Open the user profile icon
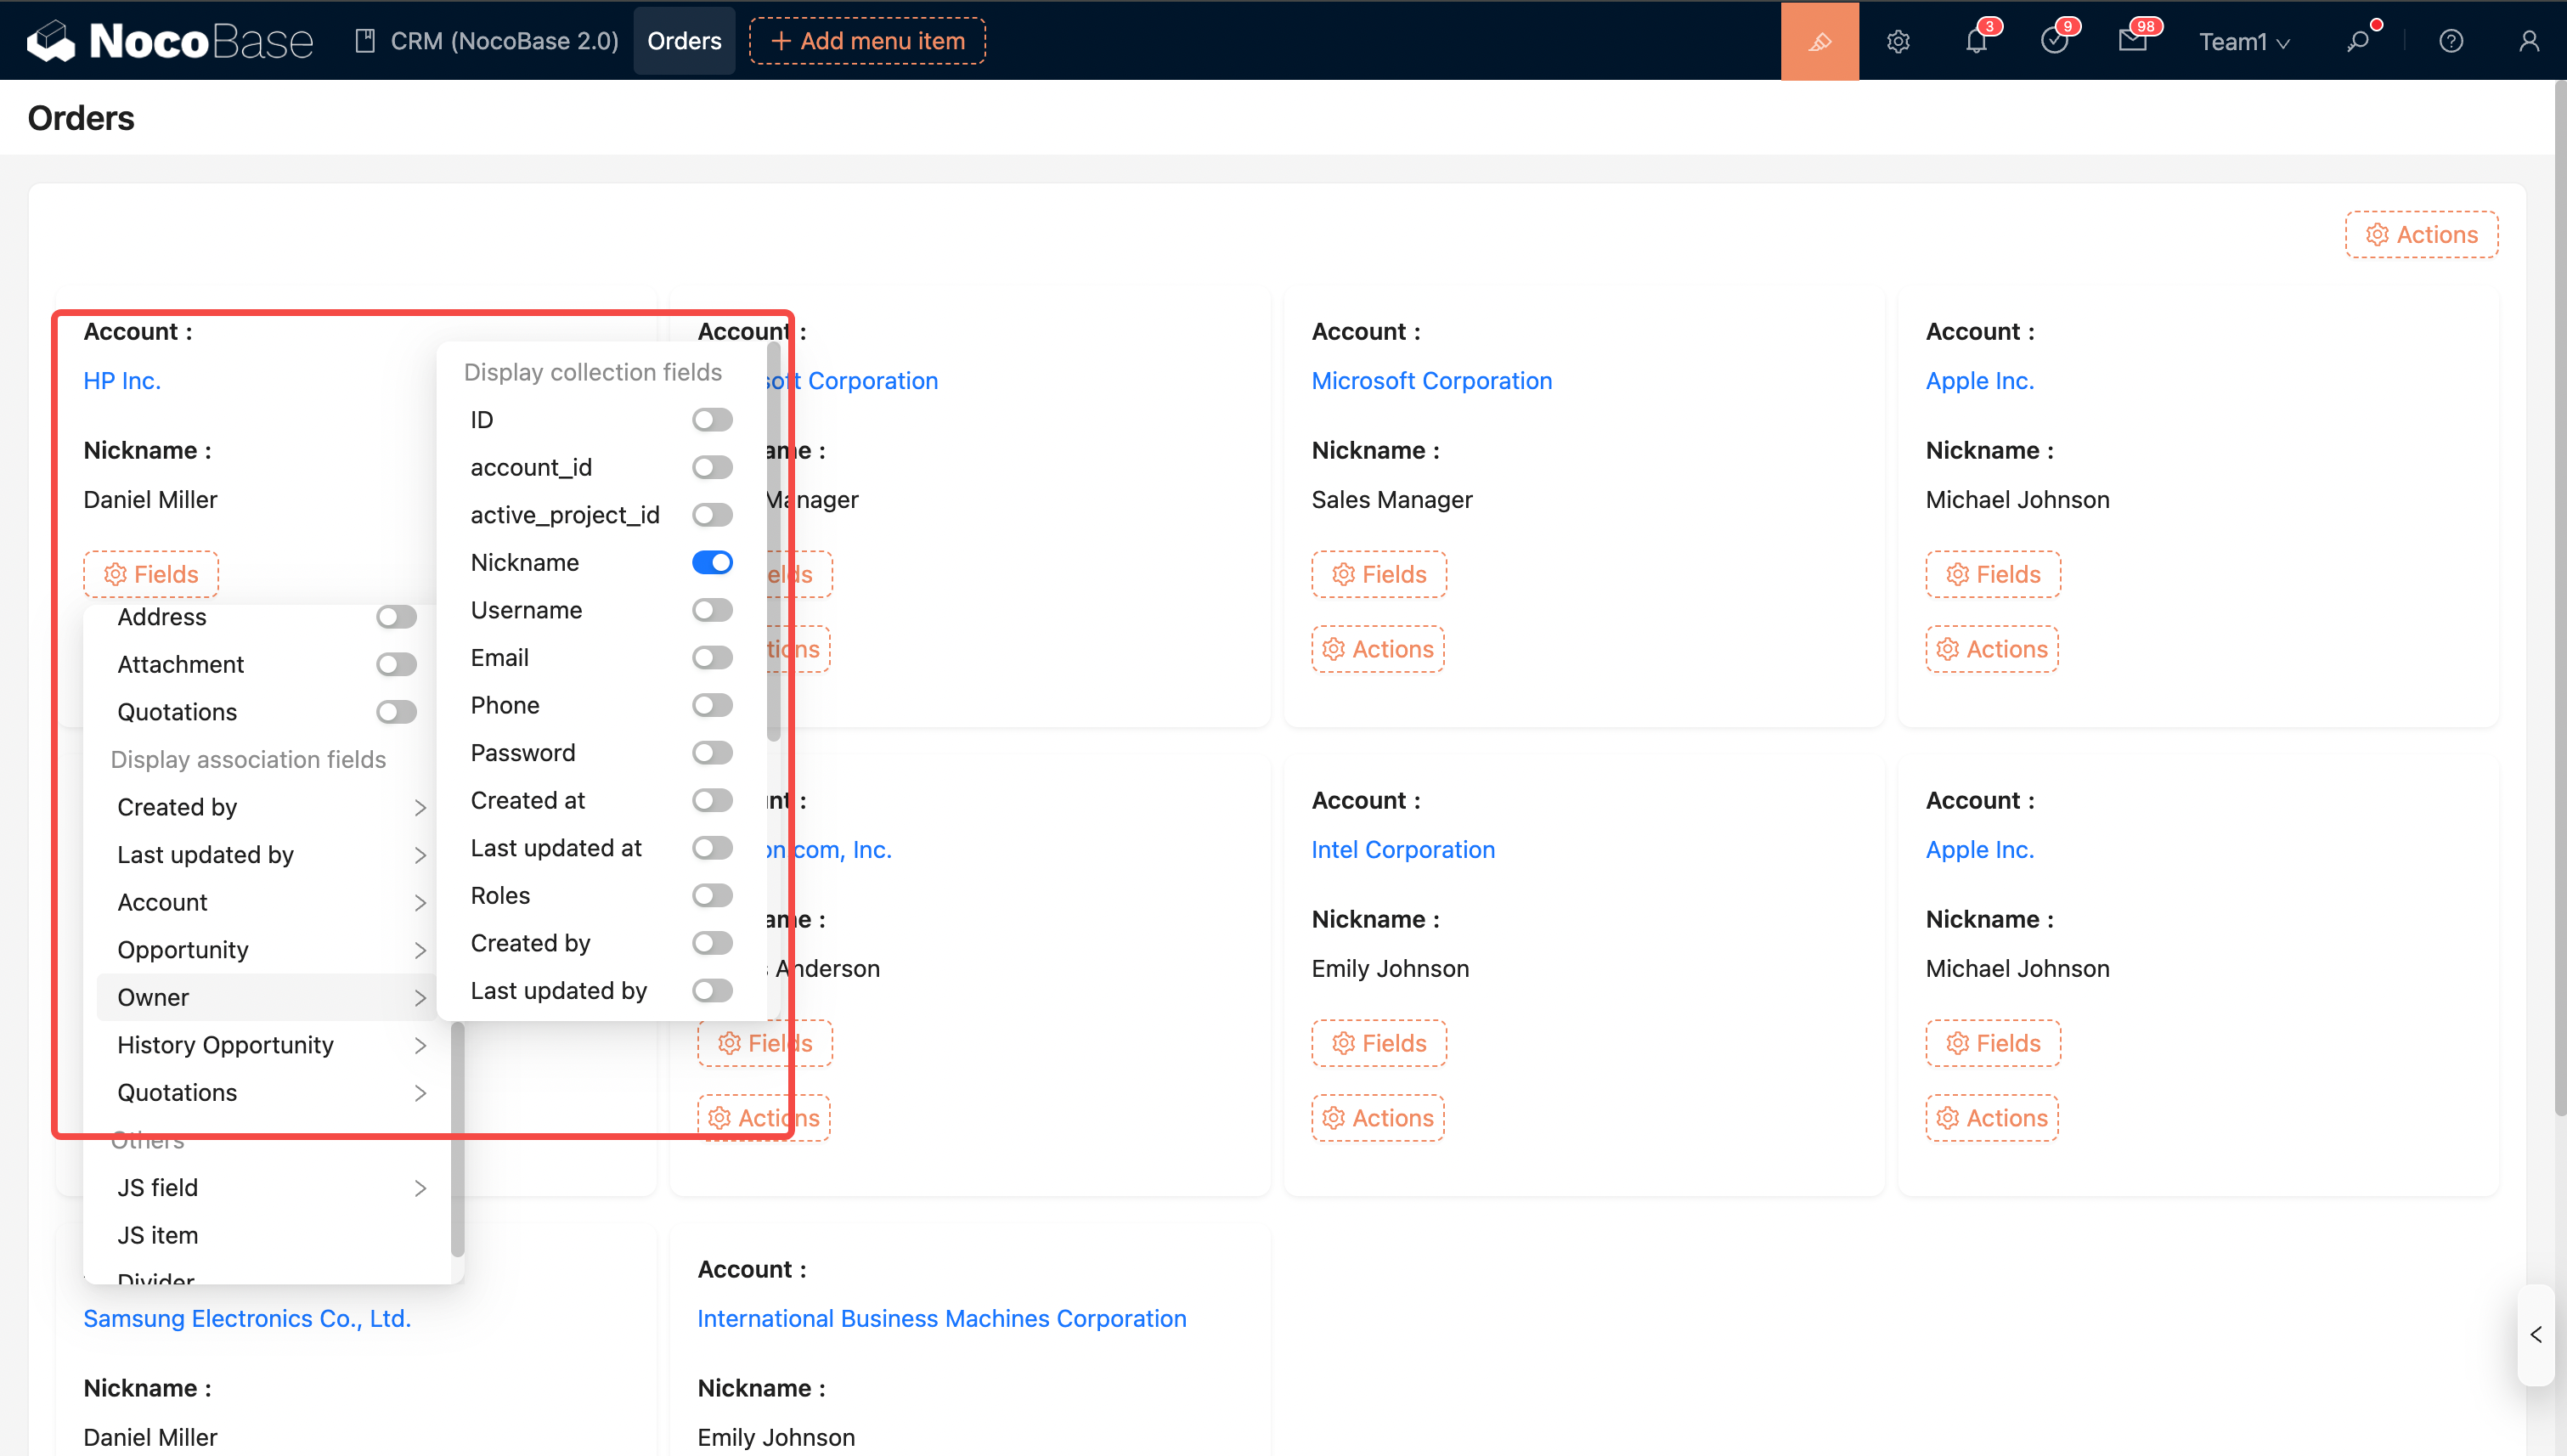Image resolution: width=2567 pixels, height=1456 pixels. coord(2528,41)
